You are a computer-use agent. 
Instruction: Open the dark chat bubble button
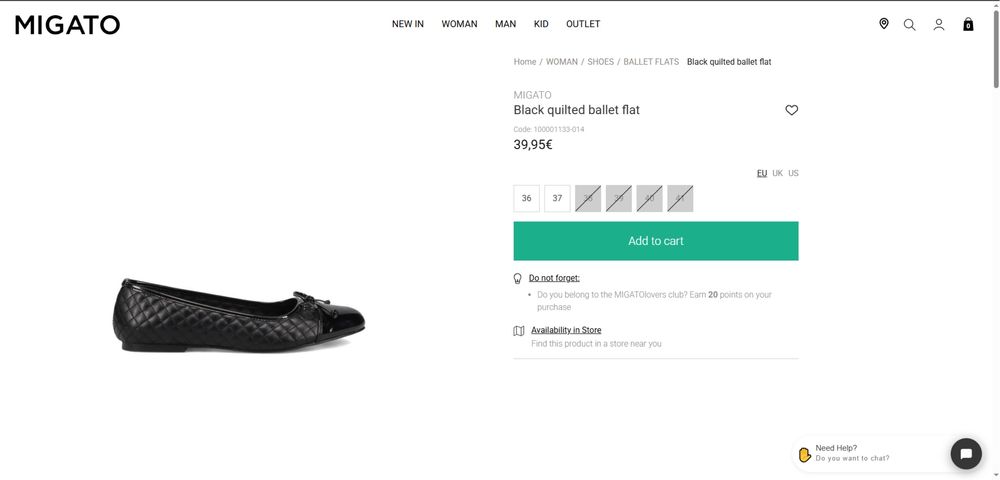966,453
